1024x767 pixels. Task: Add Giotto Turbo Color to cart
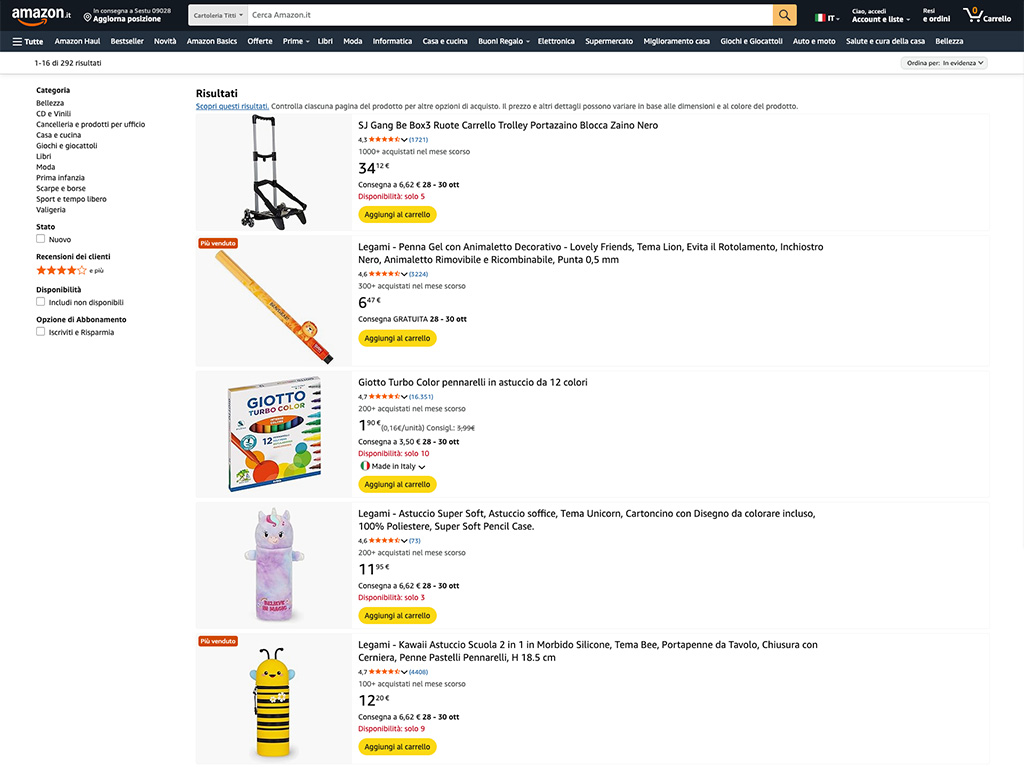pos(397,484)
